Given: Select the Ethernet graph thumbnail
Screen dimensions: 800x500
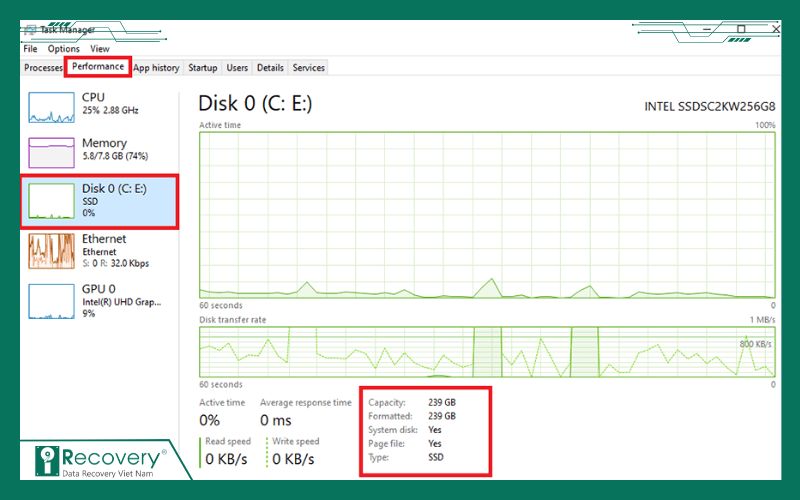Looking at the screenshot, I should (51, 250).
